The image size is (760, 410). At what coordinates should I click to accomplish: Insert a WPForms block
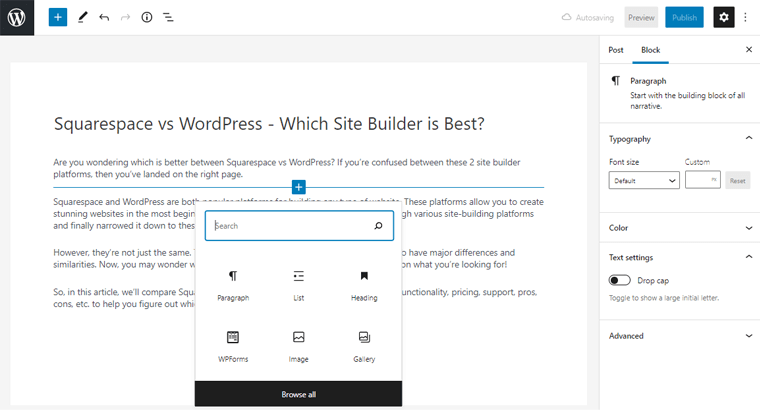[233, 347]
